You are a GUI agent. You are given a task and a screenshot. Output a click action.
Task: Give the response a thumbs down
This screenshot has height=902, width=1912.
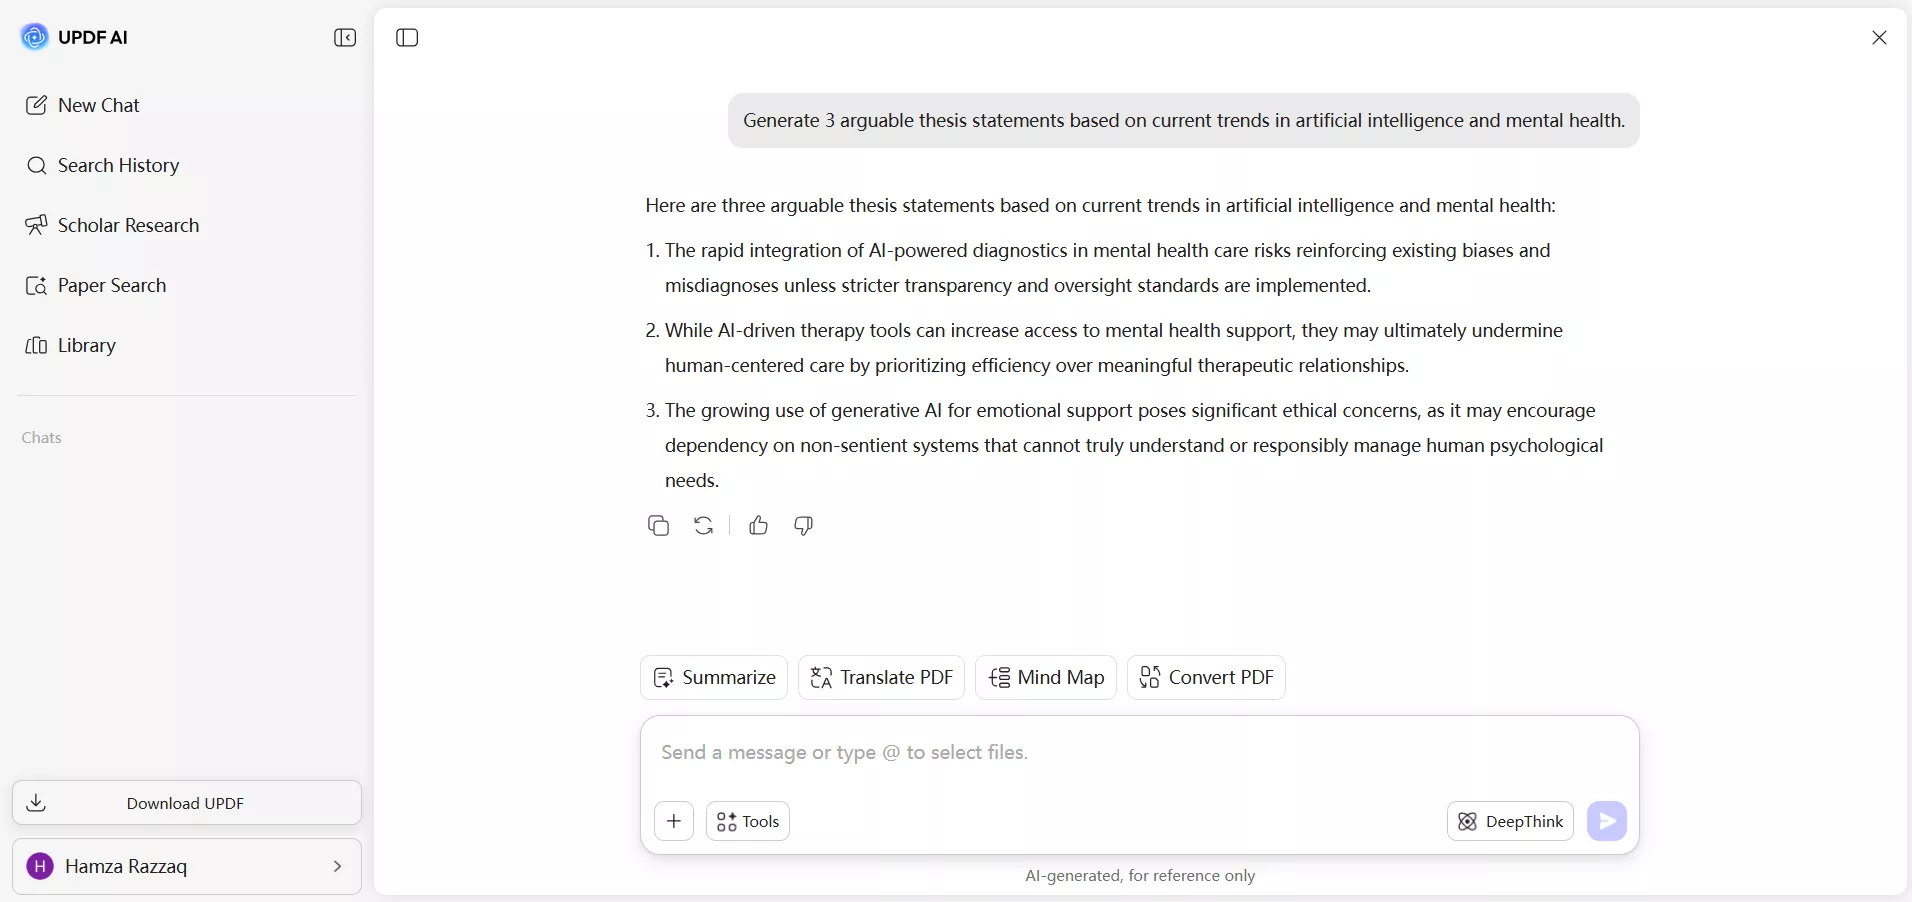coord(803,526)
